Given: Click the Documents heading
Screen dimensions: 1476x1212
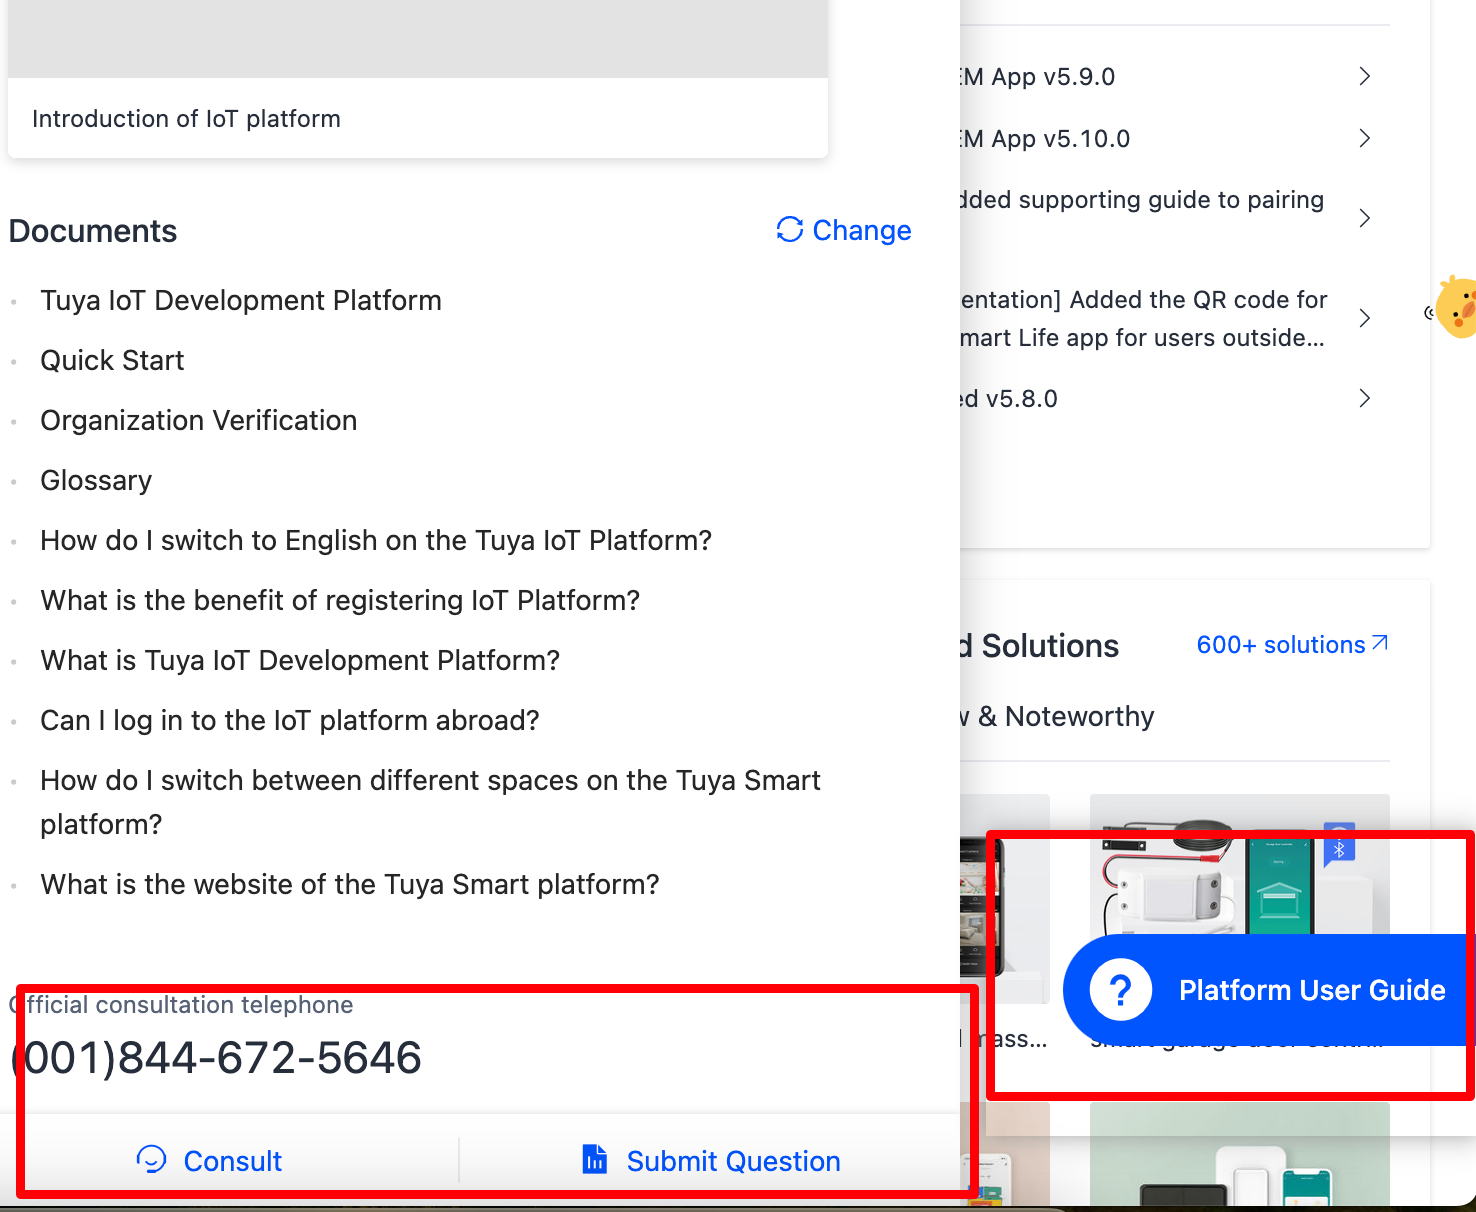Looking at the screenshot, I should click(93, 231).
